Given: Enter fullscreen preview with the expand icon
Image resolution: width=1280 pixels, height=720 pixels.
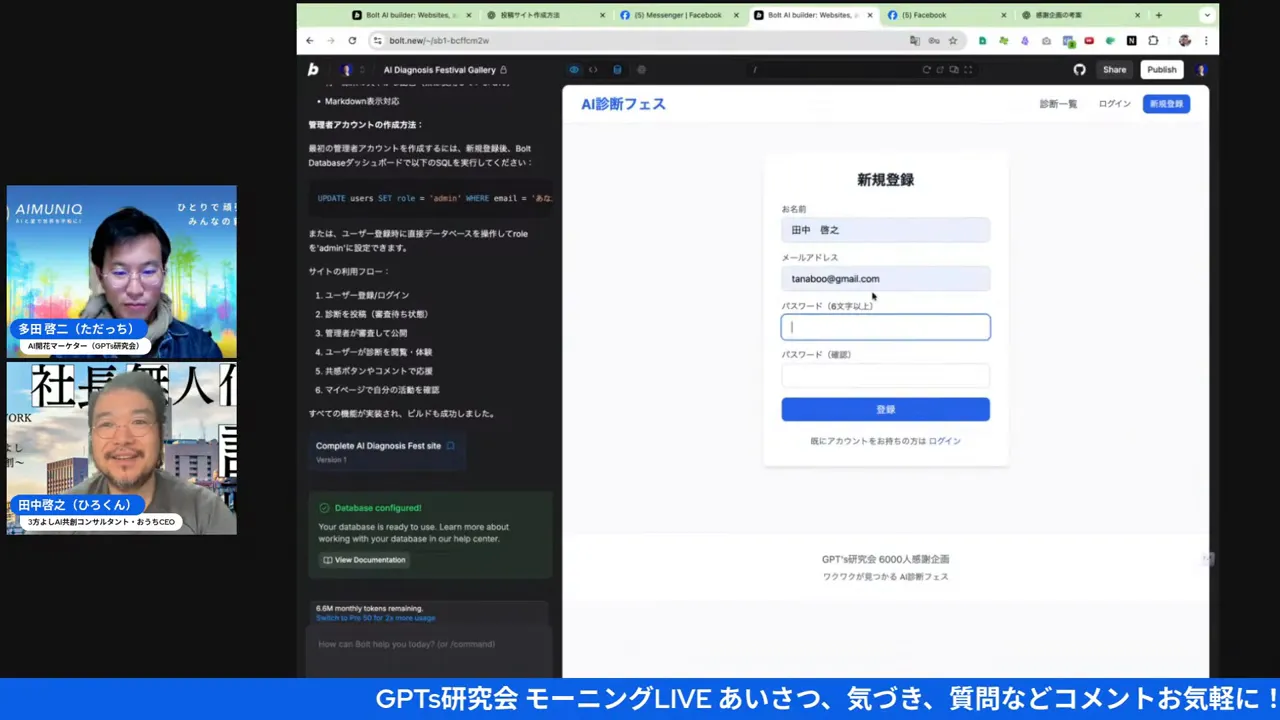Looking at the screenshot, I should (967, 69).
